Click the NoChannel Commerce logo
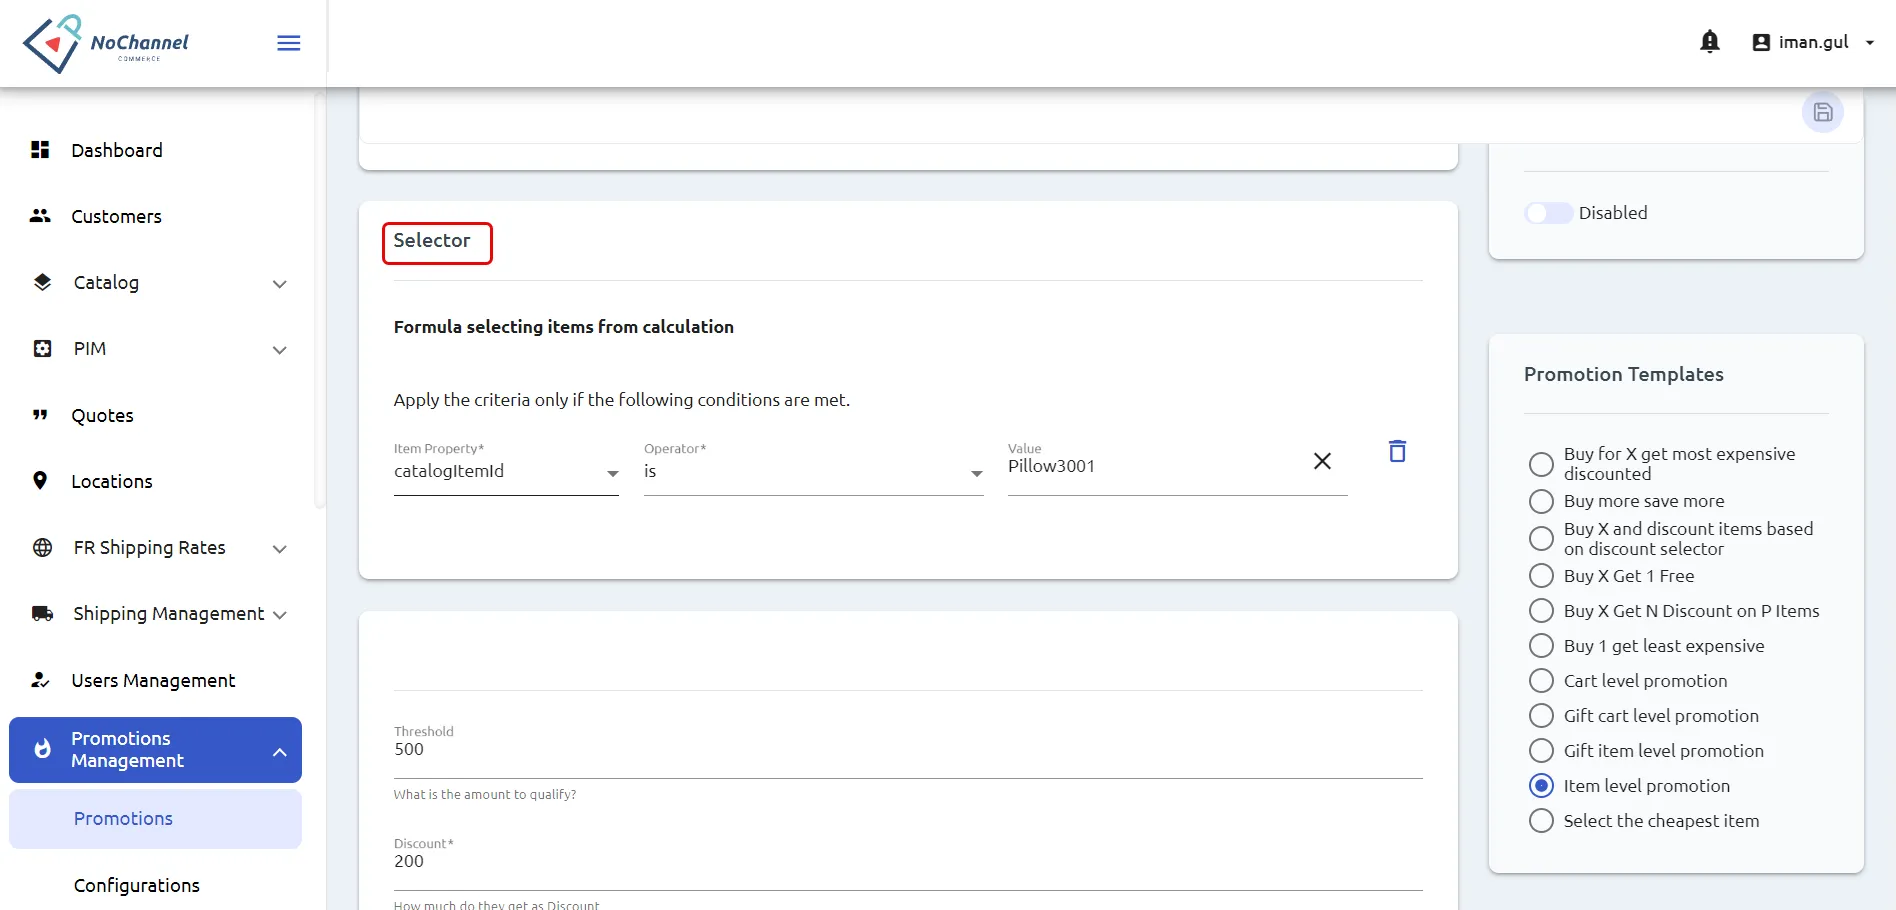1896x910 pixels. [106, 44]
